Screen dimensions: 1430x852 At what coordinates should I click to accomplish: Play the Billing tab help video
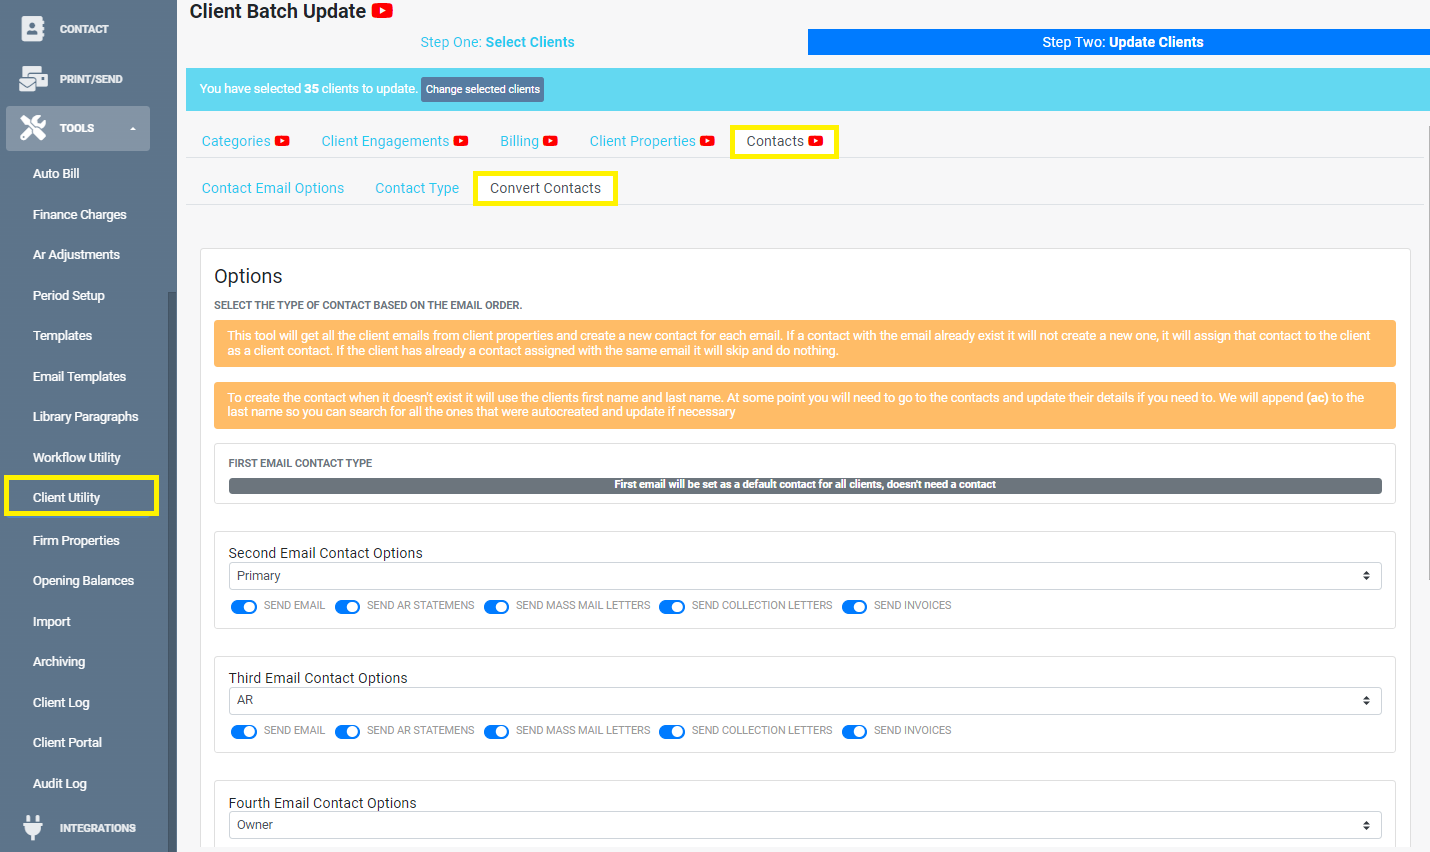coord(550,141)
